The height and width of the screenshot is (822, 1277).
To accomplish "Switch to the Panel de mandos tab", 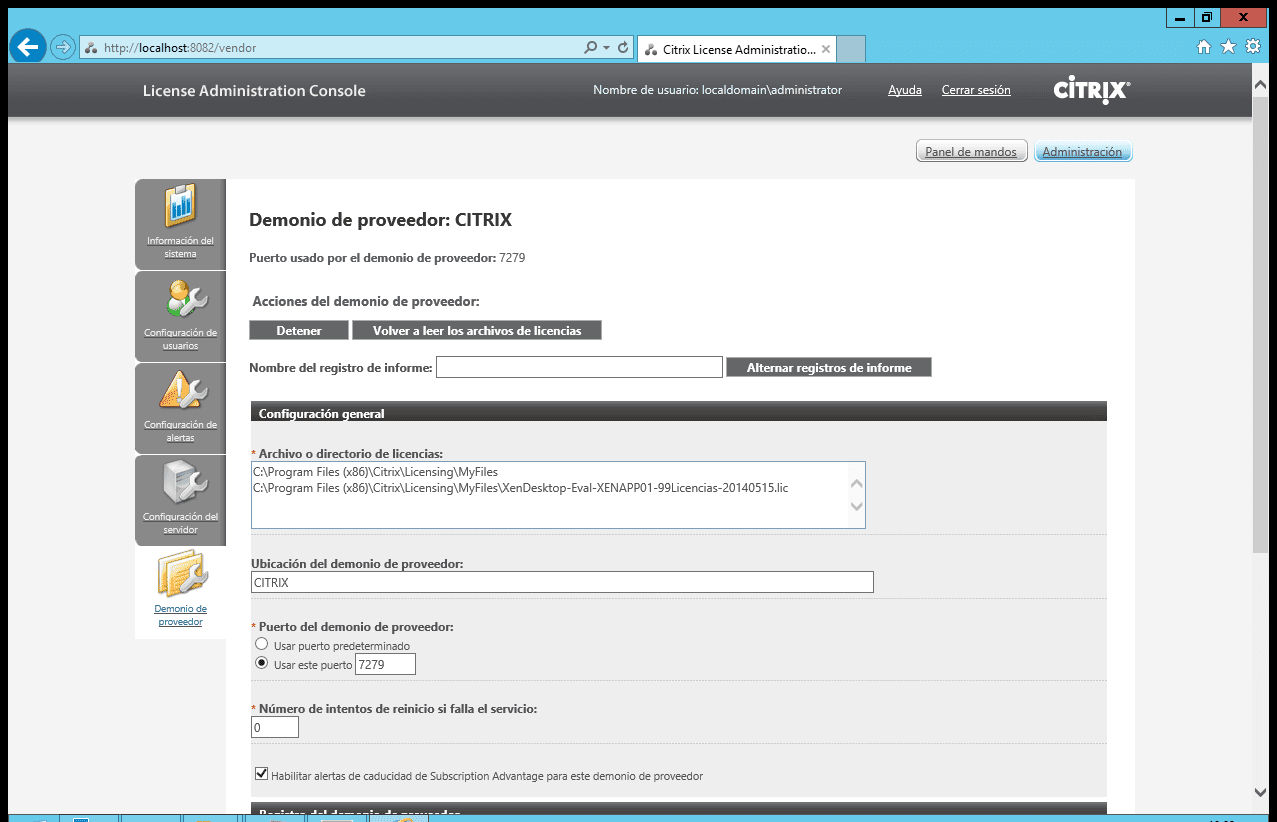I will 970,152.
